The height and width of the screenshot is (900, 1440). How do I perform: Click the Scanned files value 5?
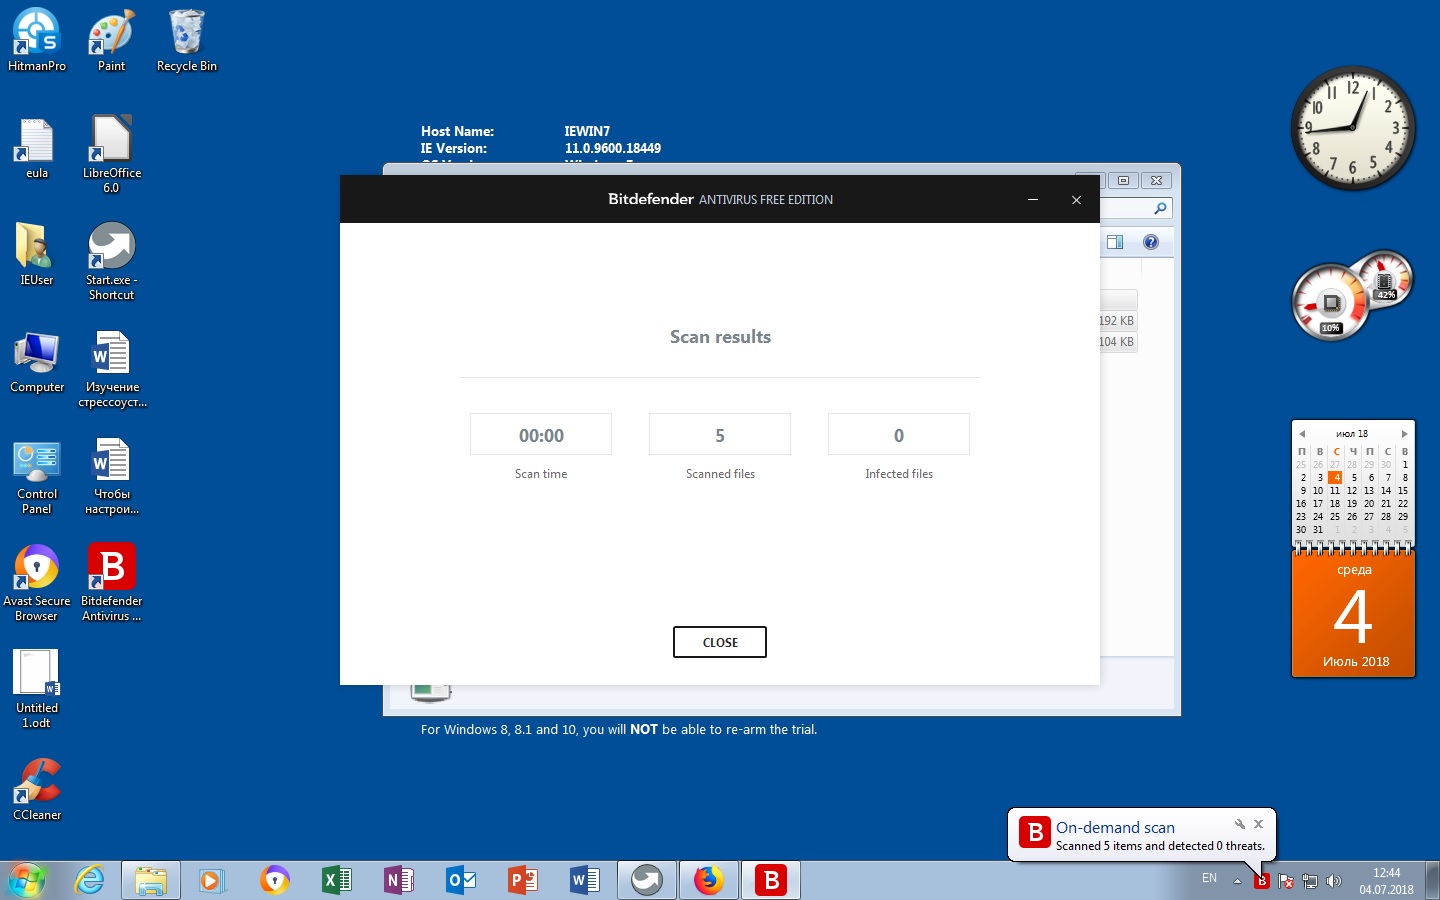pyautogui.click(x=720, y=435)
